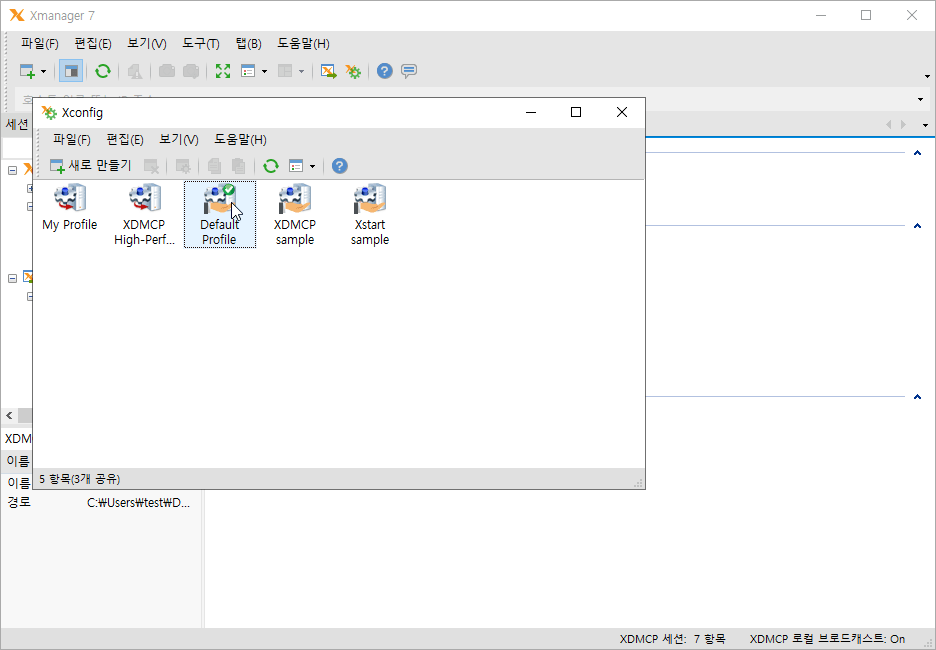Launch Xstart from the Xmanager toolbar

pos(328,72)
